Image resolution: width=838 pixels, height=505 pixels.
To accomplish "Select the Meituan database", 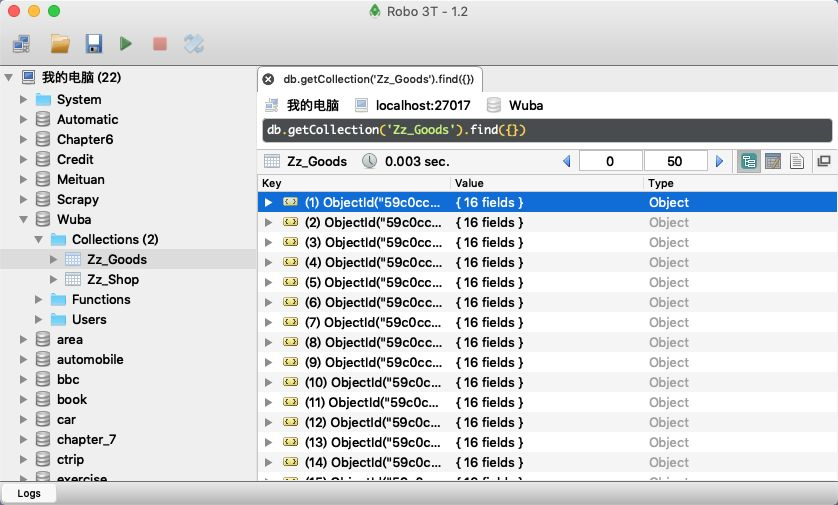I will point(81,180).
